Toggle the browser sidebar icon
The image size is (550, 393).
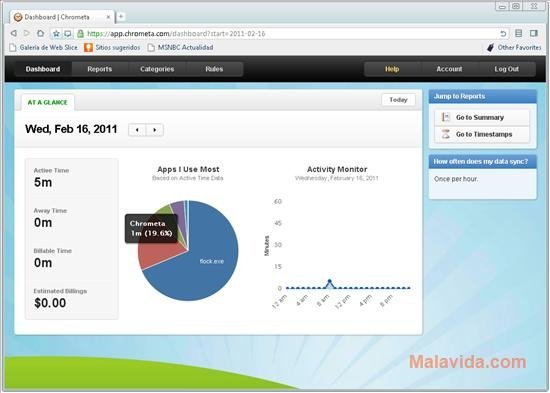534,33
